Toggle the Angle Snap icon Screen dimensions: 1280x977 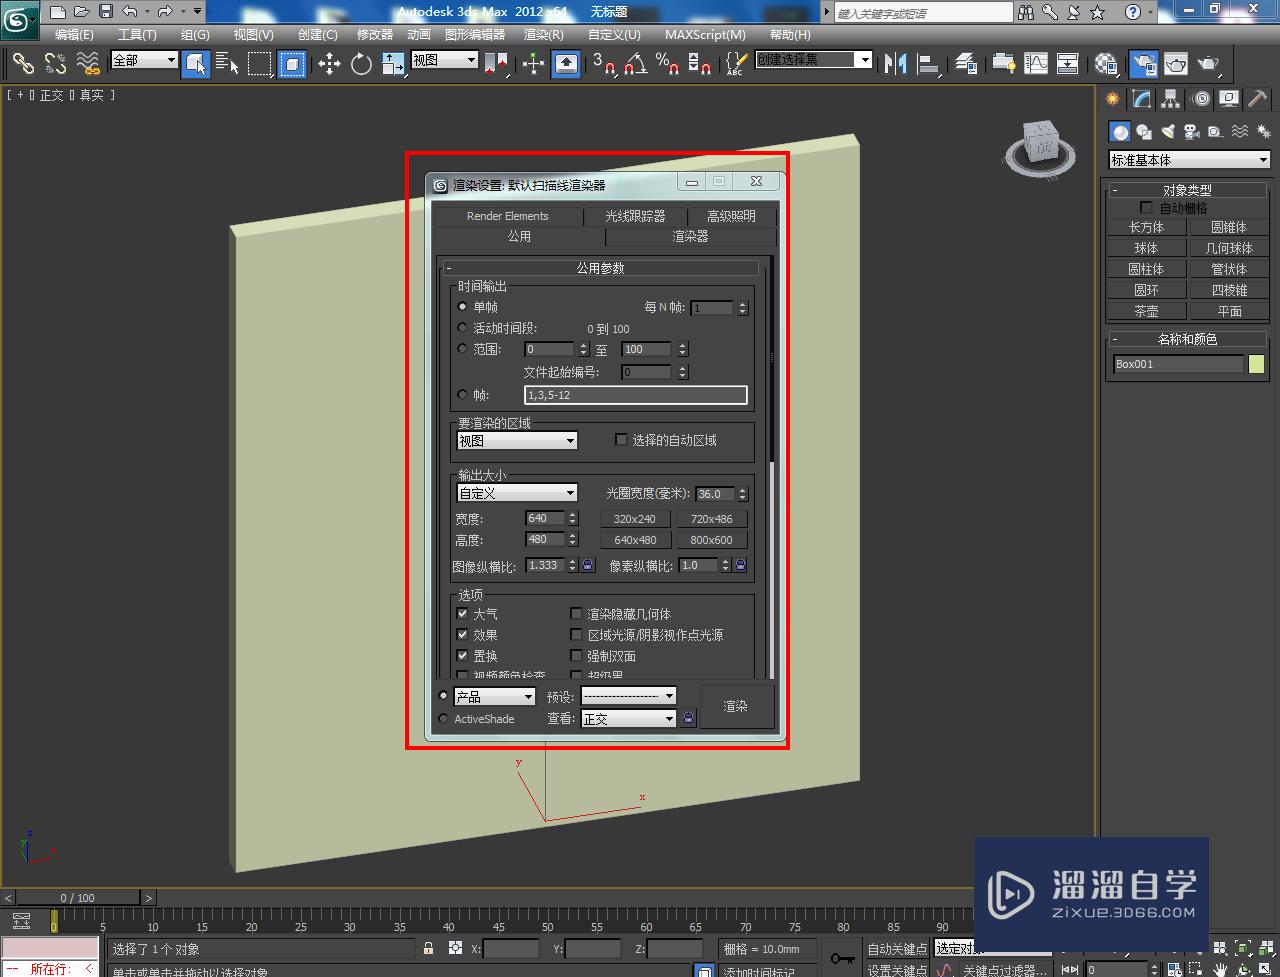(635, 64)
